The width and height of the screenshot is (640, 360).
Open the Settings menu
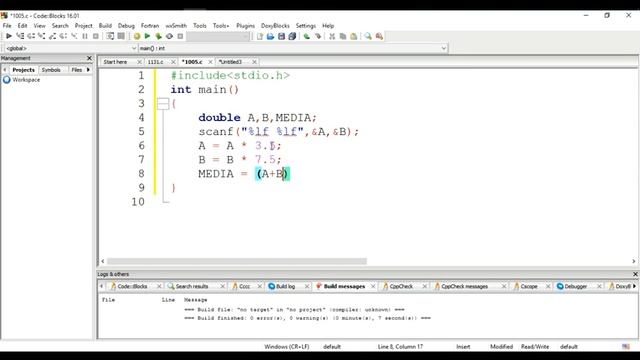click(306, 26)
